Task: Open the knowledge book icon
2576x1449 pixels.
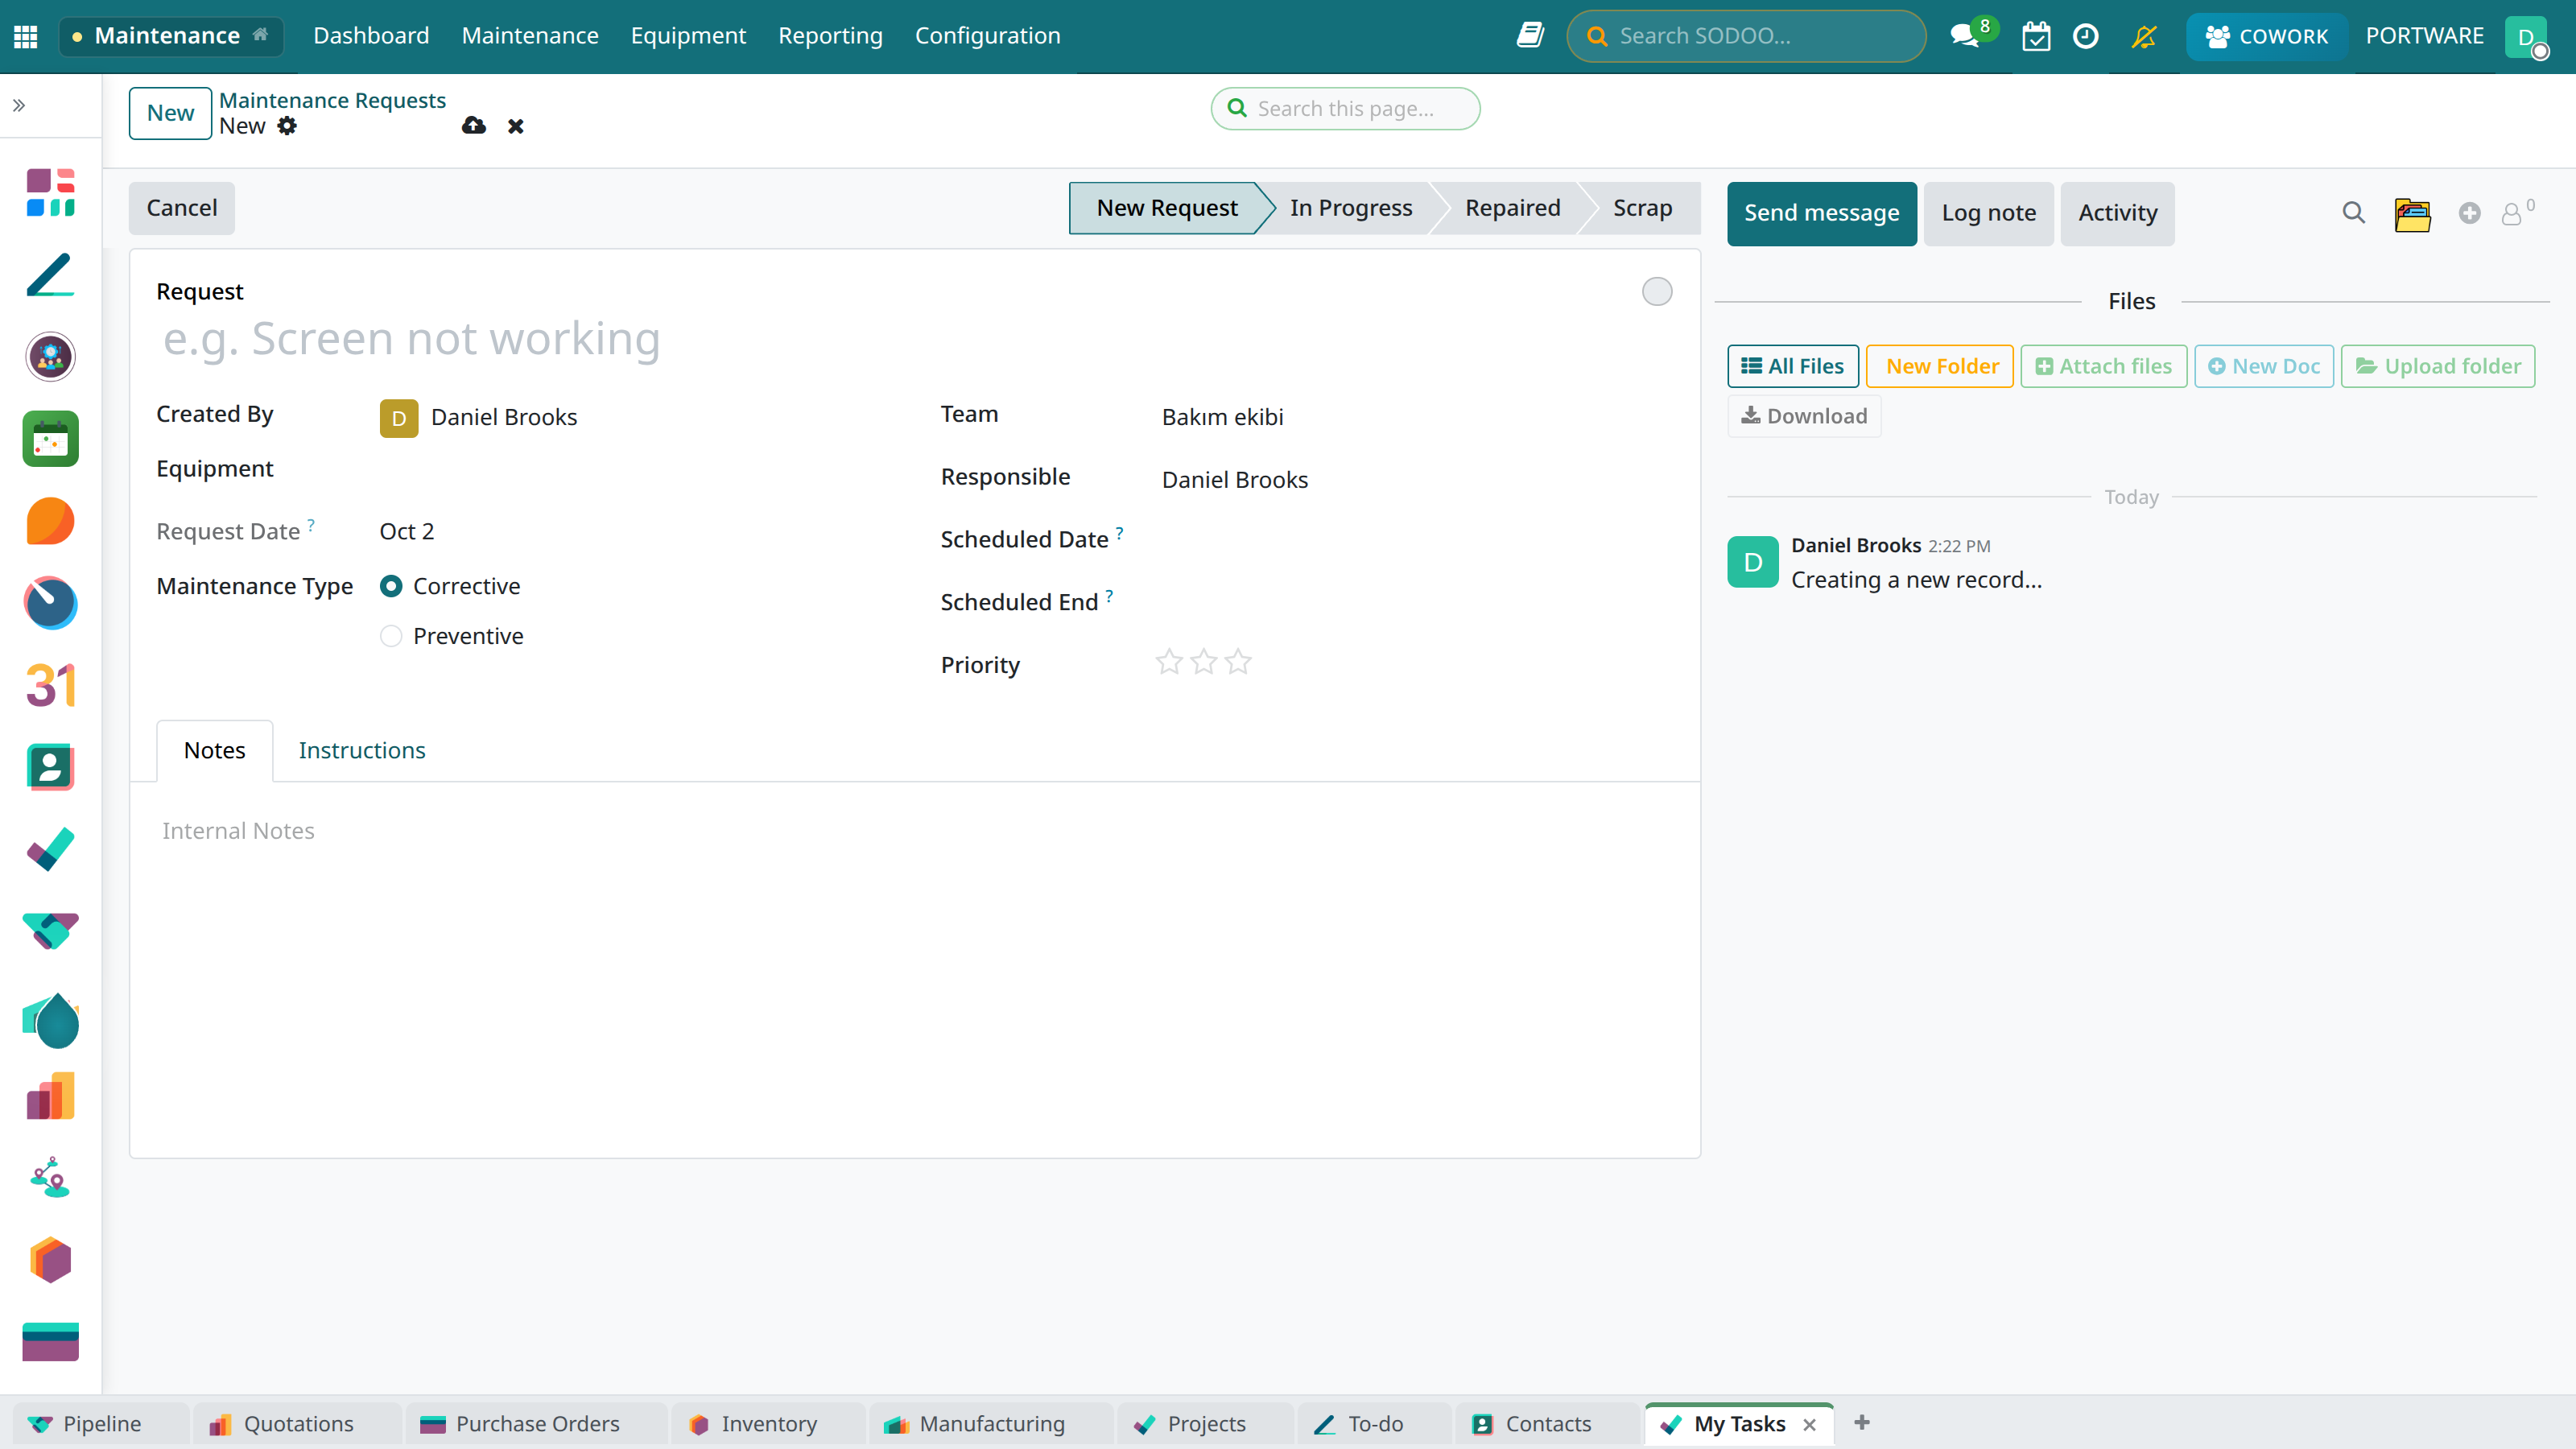Action: point(1530,36)
